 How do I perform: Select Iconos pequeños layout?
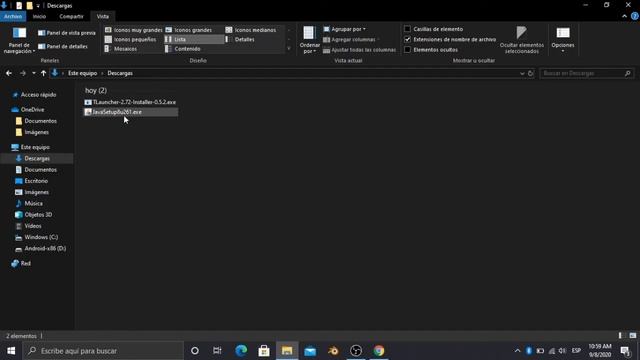click(131, 39)
